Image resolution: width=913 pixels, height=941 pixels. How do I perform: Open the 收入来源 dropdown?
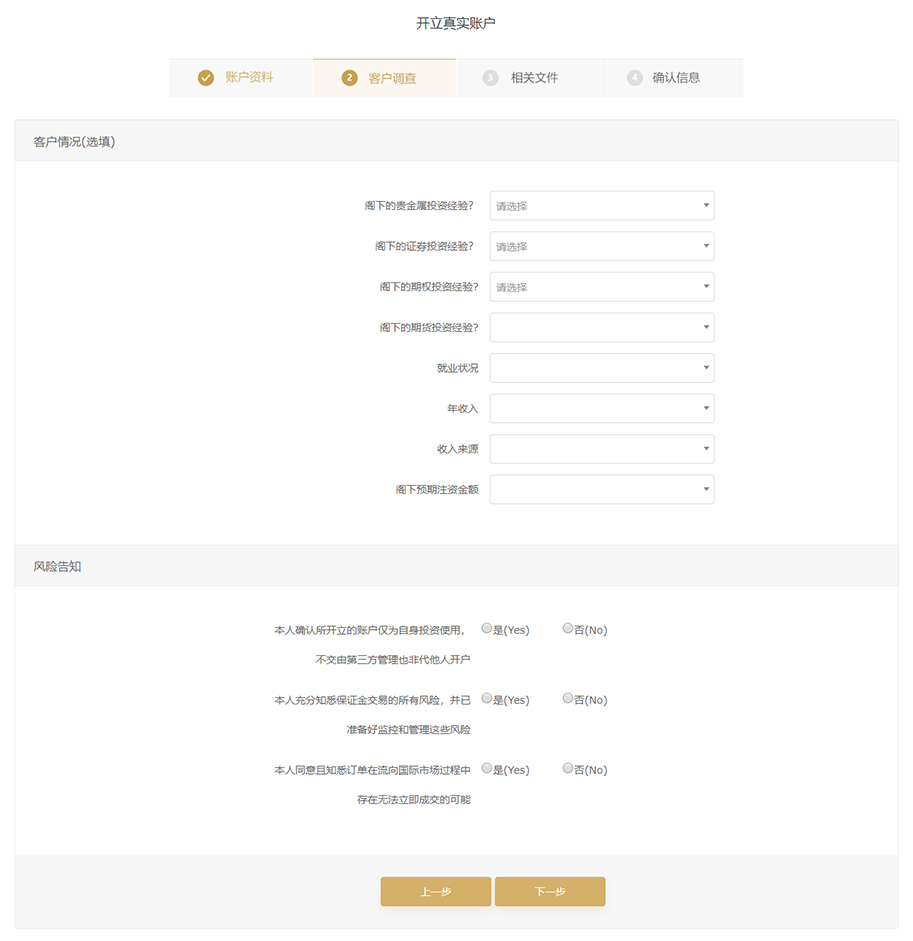[x=600, y=448]
